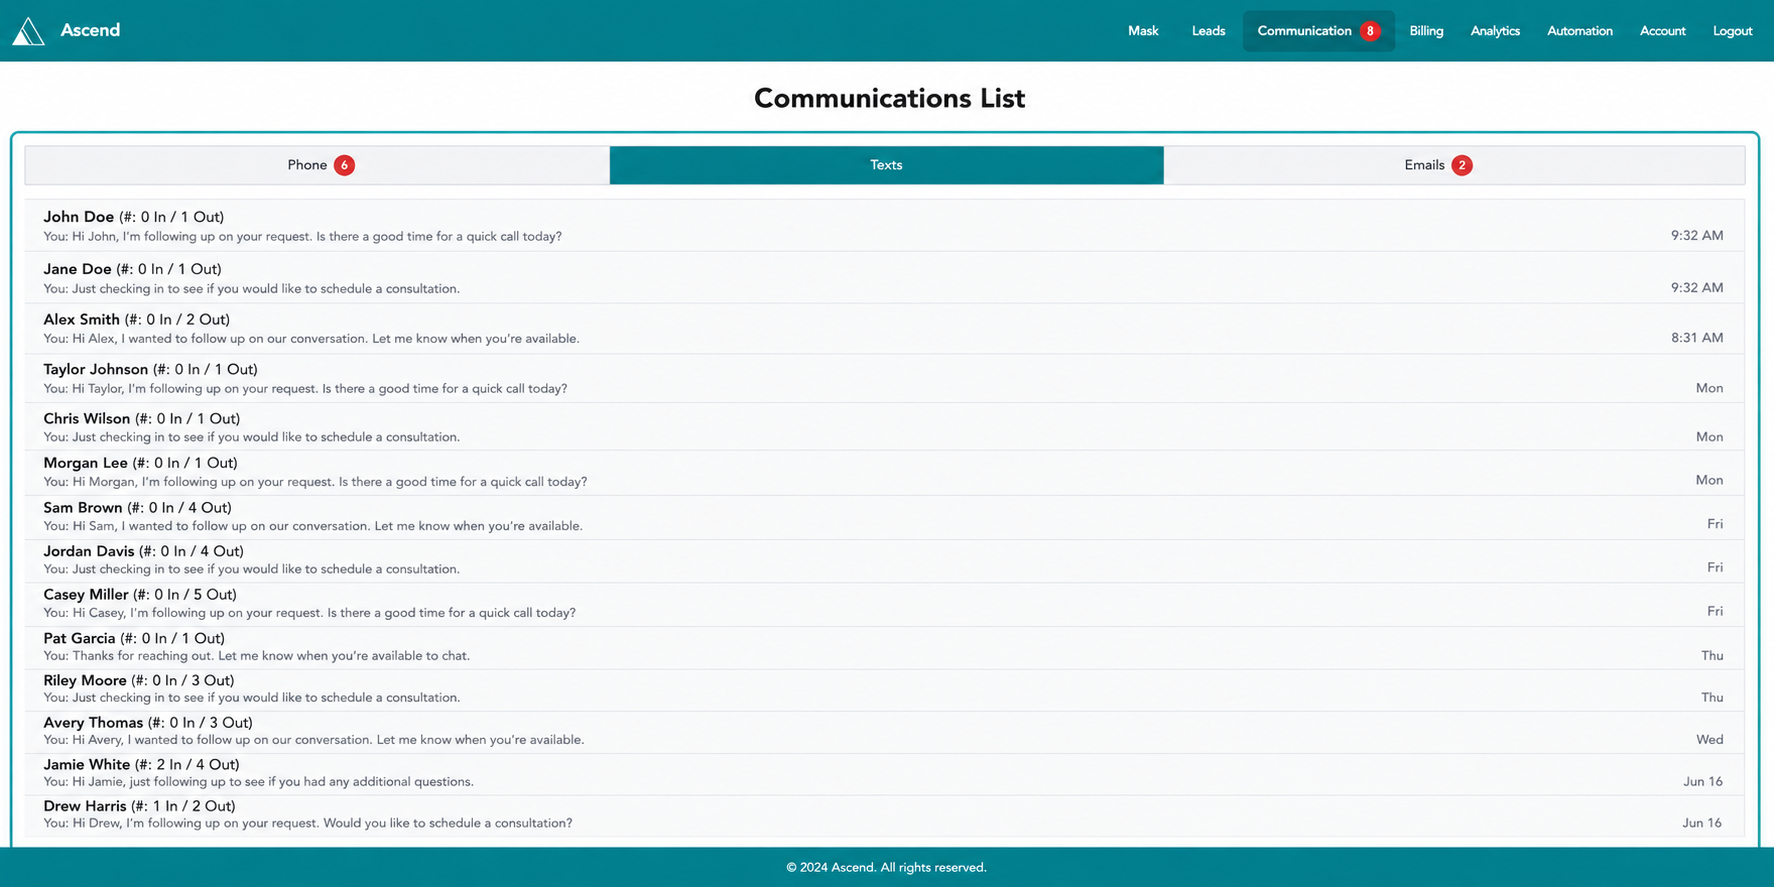Switch to the Emails tab

pos(1454,165)
